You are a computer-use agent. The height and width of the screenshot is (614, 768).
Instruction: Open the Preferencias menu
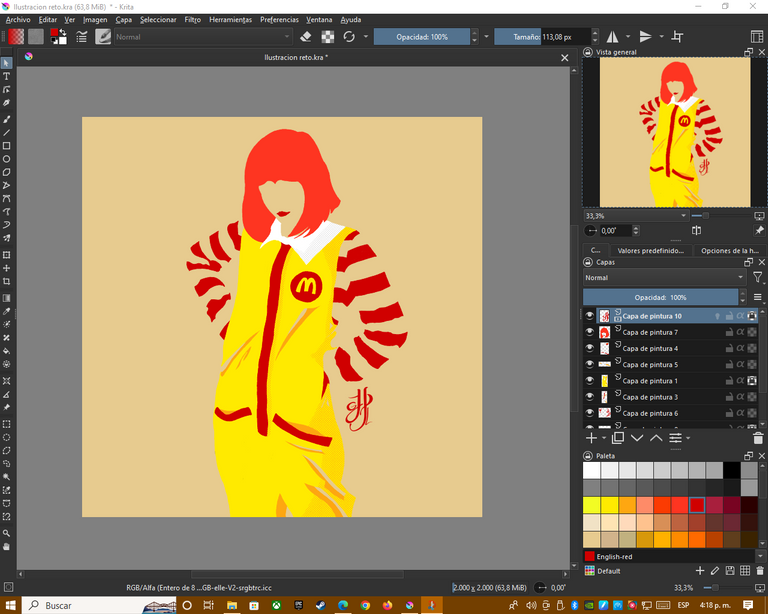point(279,20)
